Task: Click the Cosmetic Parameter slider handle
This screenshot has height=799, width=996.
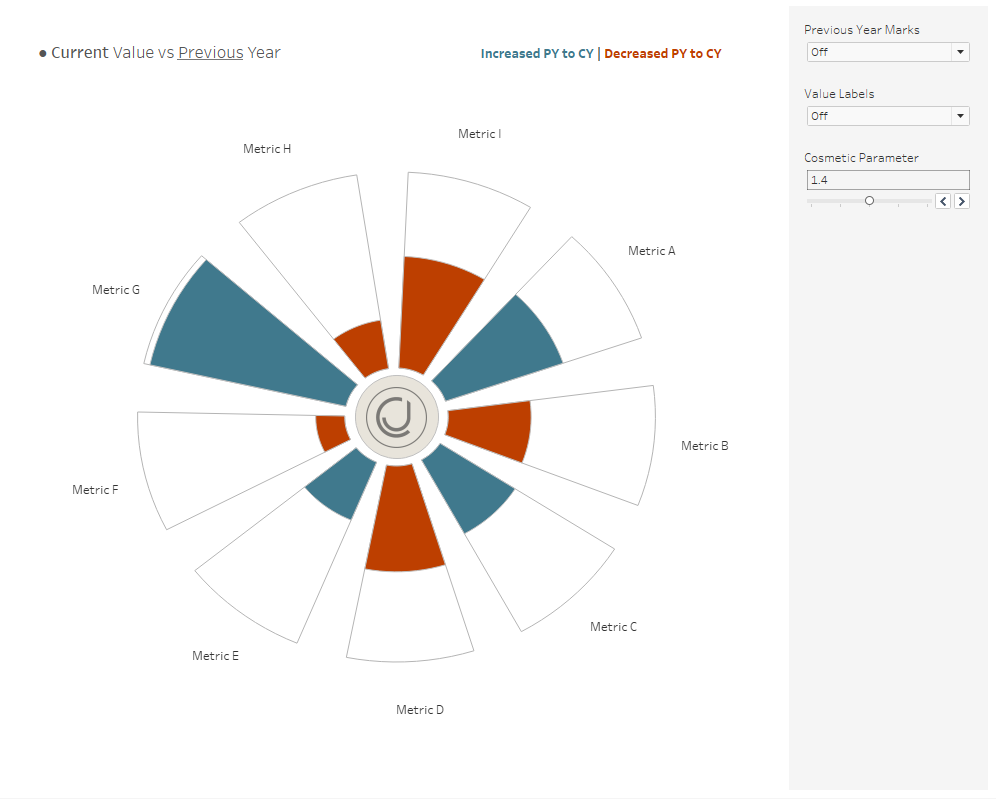Action: [x=869, y=201]
